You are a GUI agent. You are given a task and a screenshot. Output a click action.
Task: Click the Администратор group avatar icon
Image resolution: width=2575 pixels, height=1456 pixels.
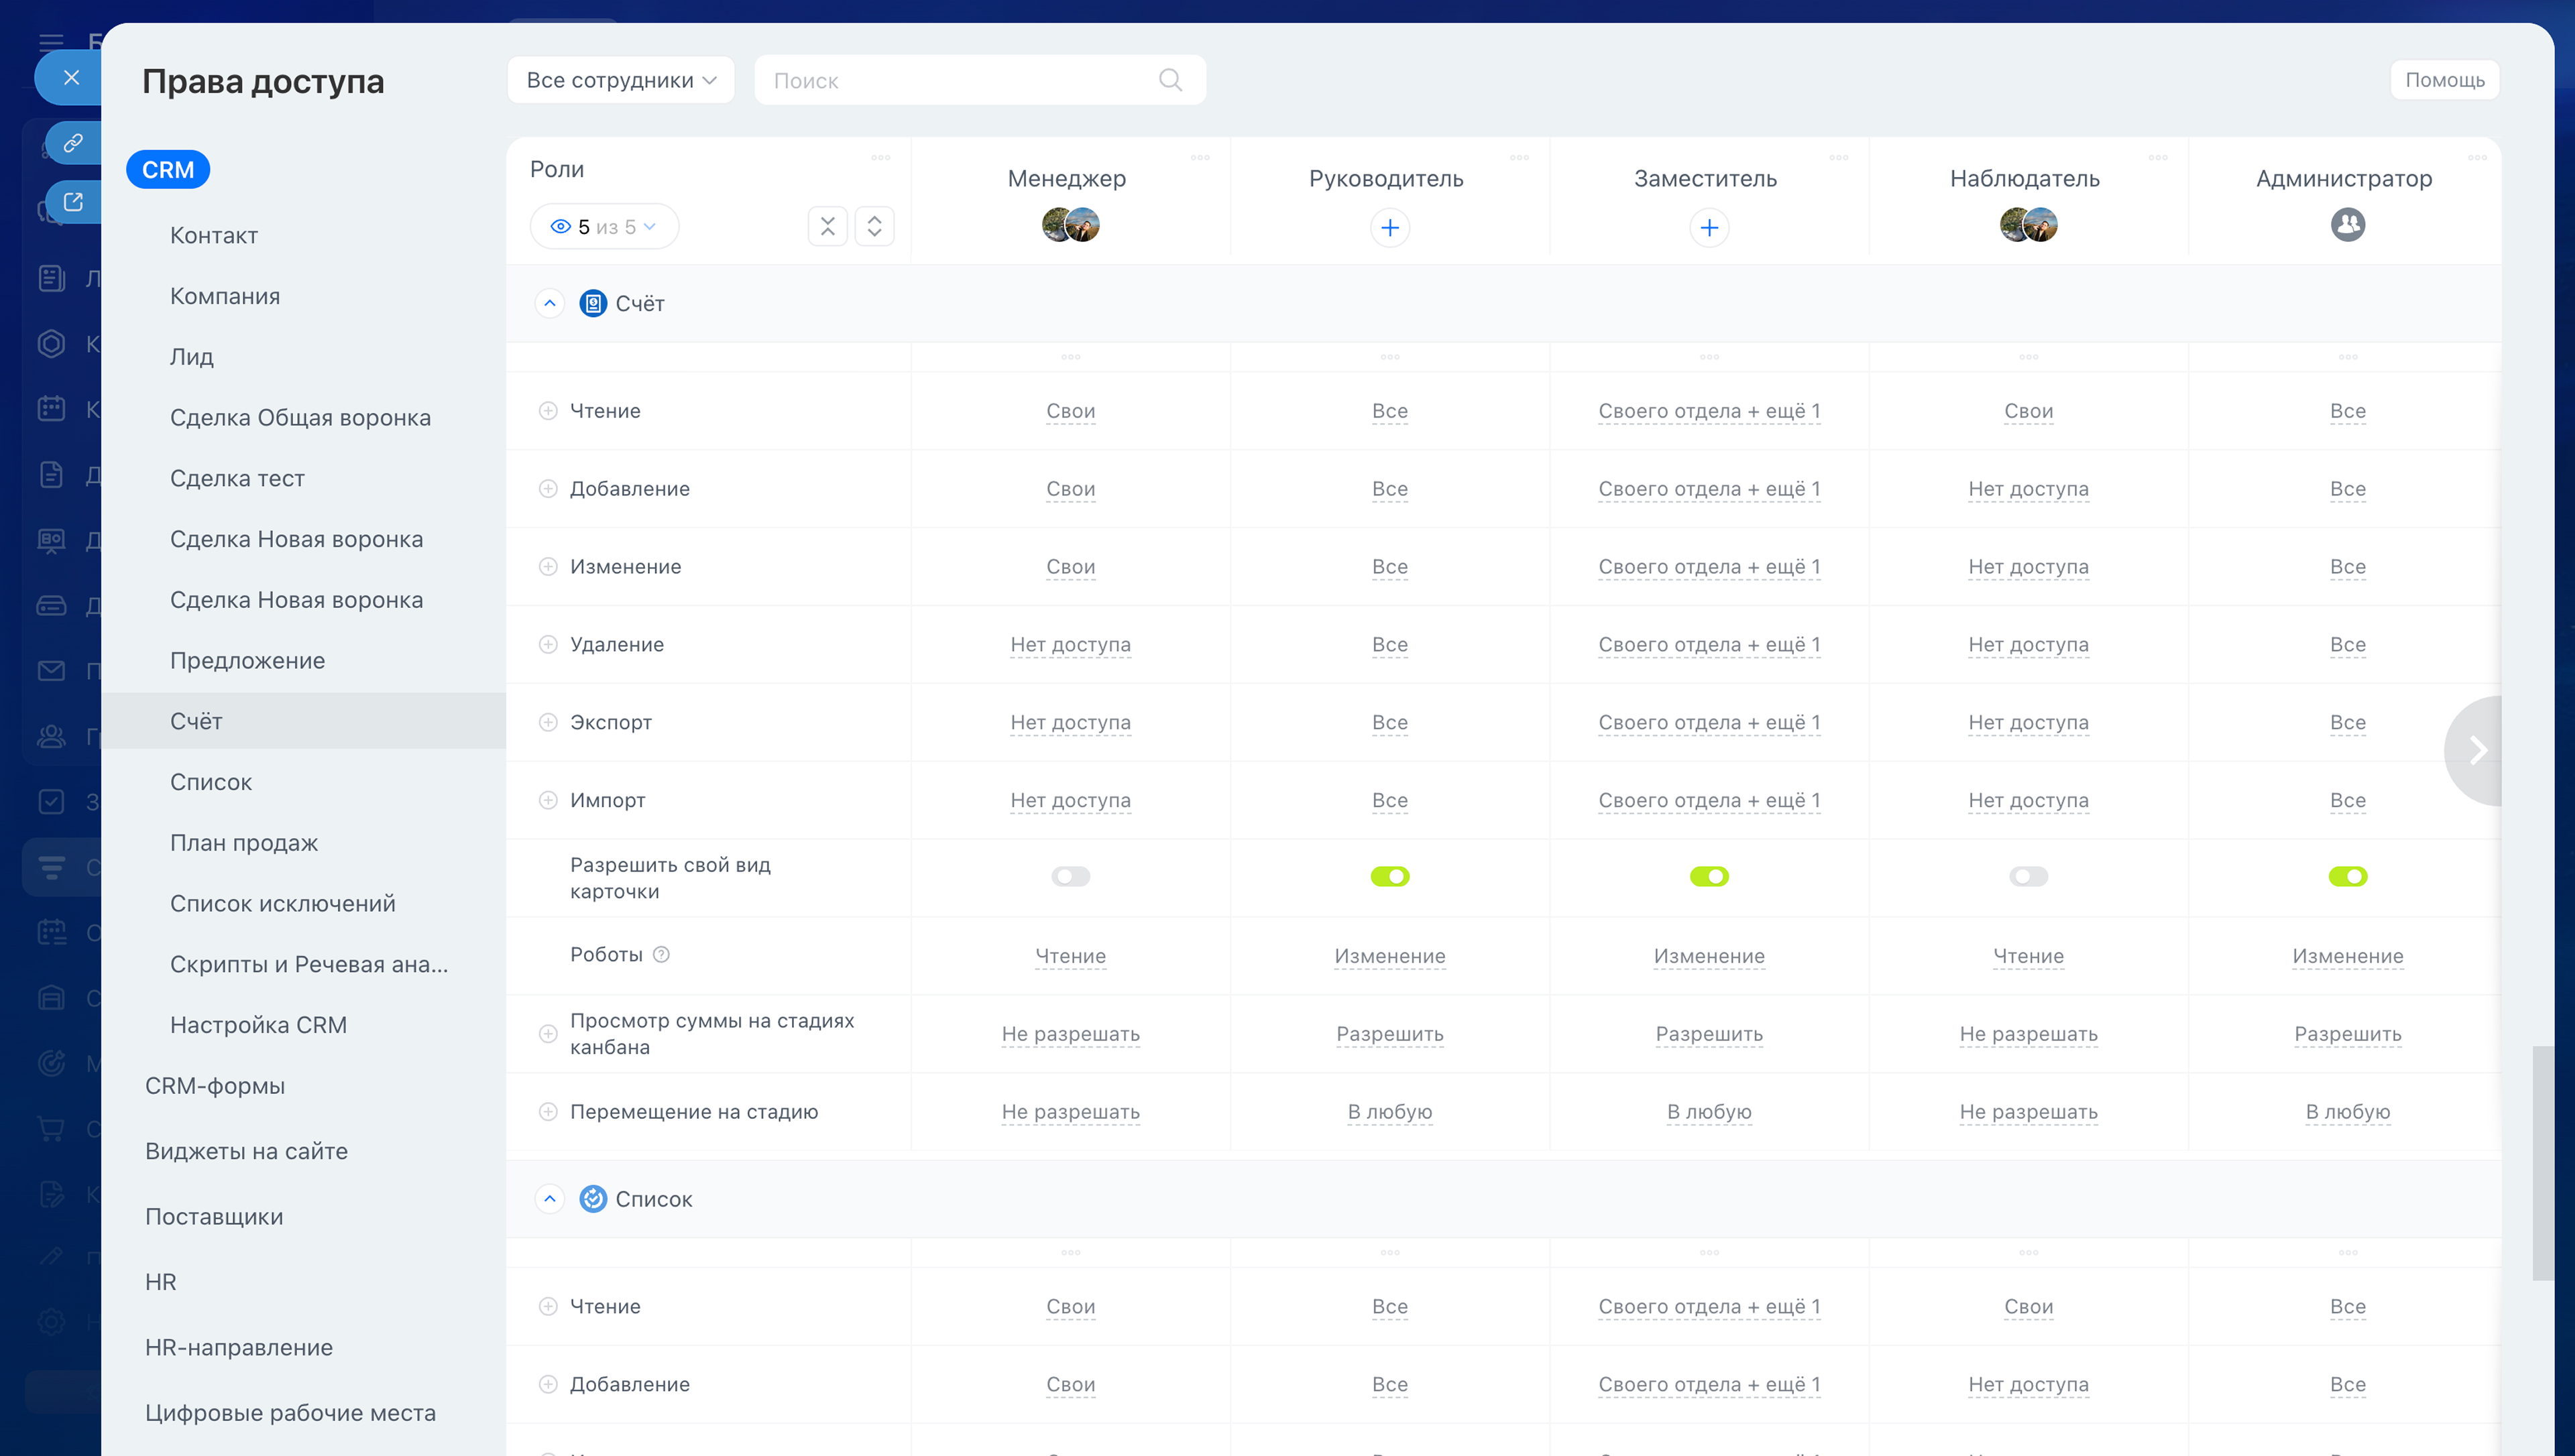coord(2347,225)
